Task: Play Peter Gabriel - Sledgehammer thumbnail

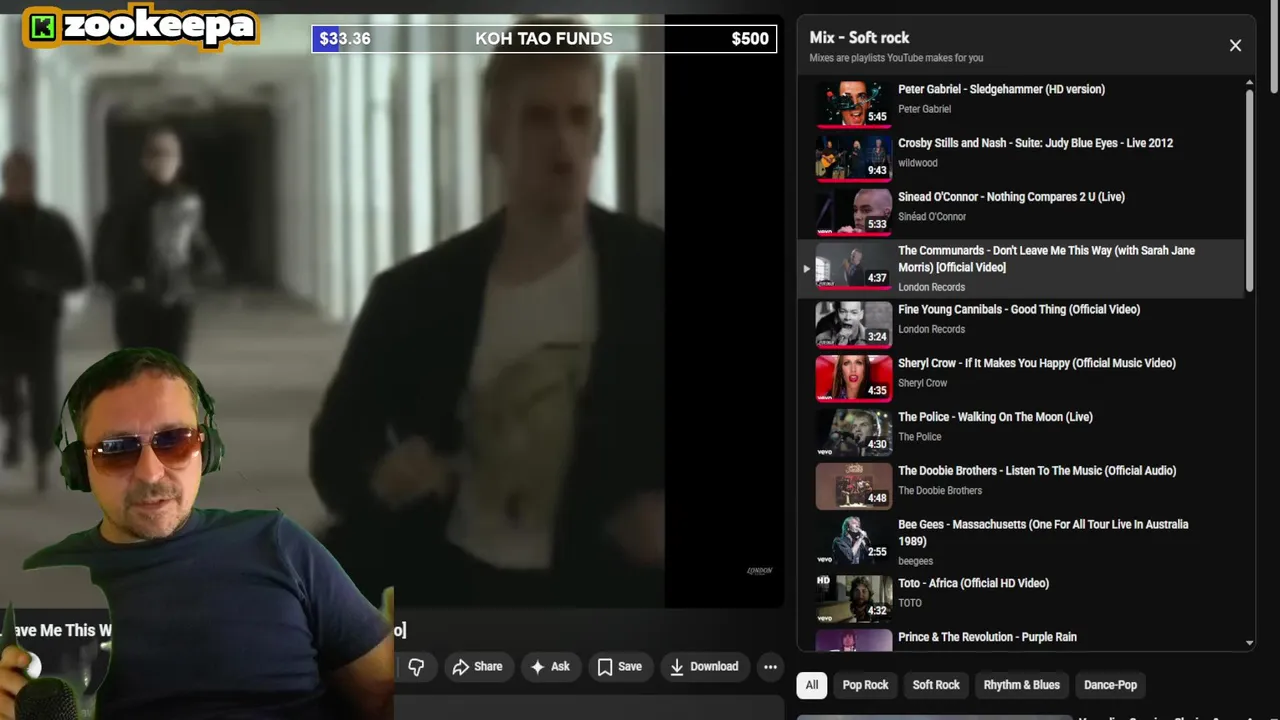Action: coord(854,104)
